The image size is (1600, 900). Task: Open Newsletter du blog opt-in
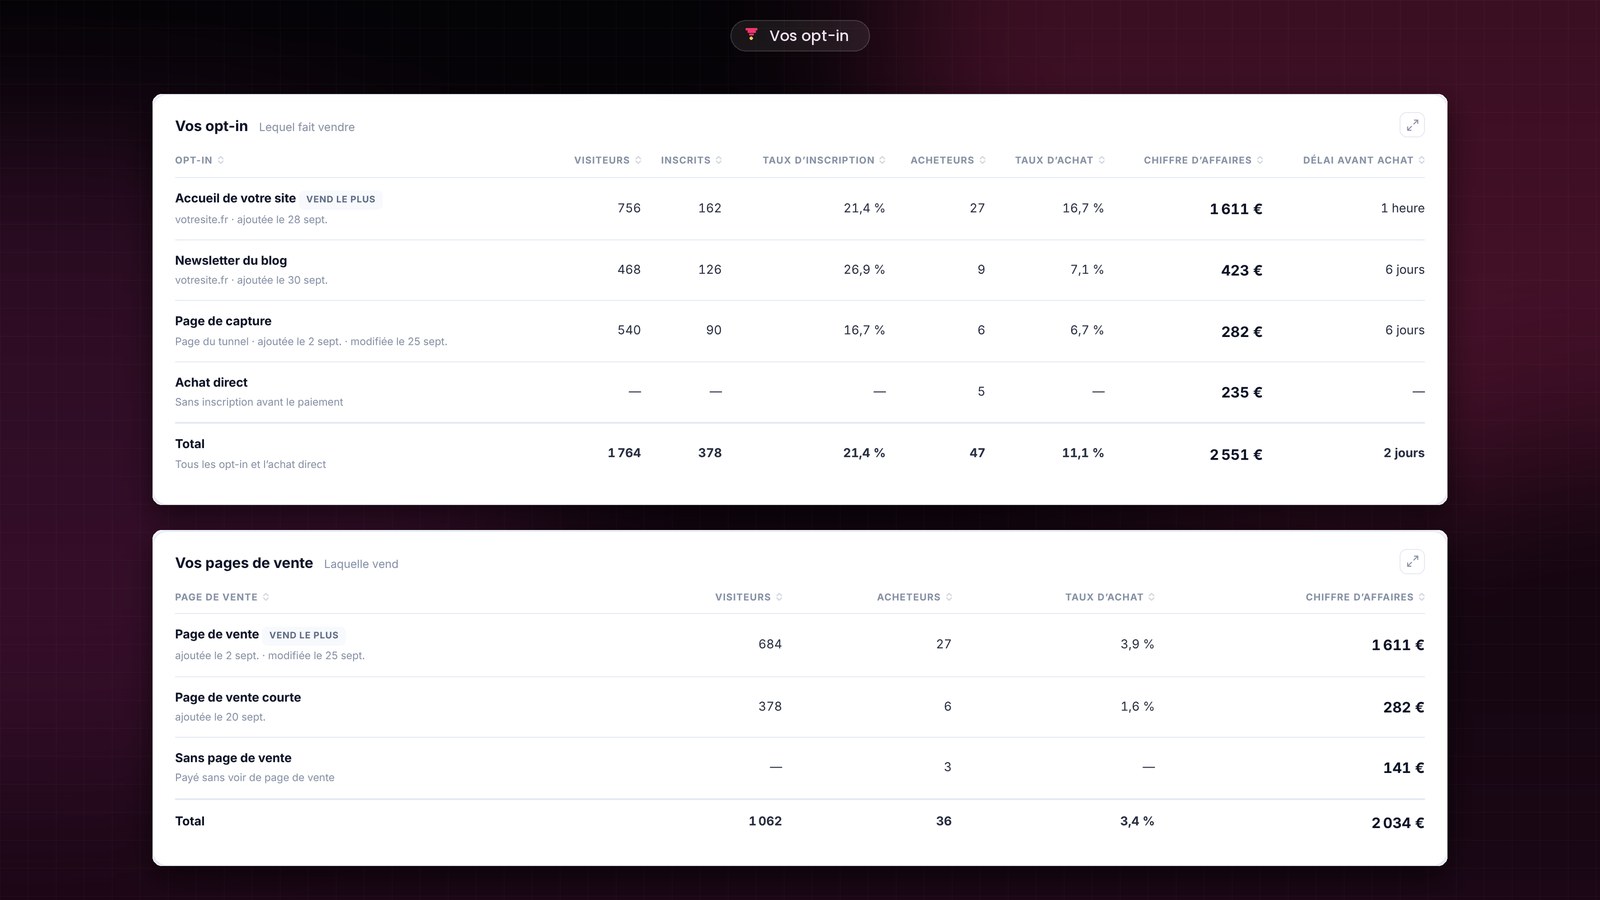click(800, 270)
